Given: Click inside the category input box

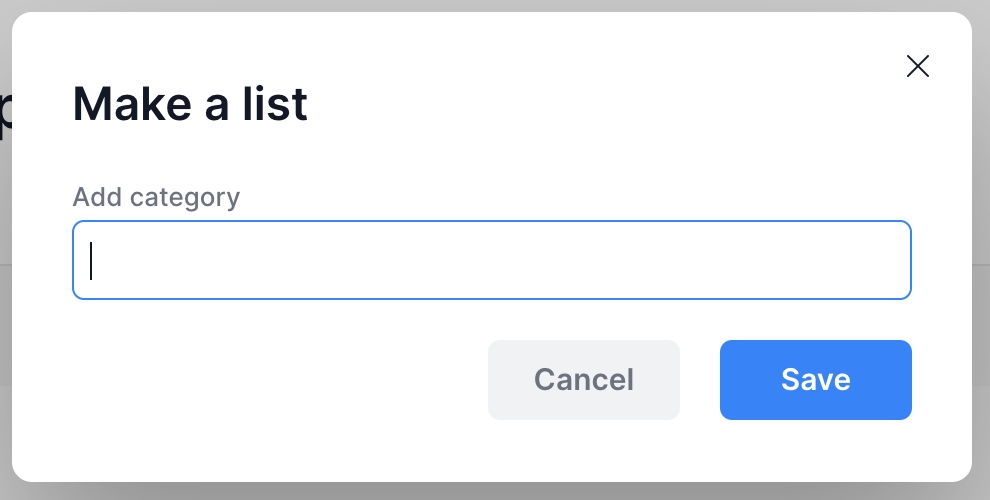Looking at the screenshot, I should (x=491, y=260).
